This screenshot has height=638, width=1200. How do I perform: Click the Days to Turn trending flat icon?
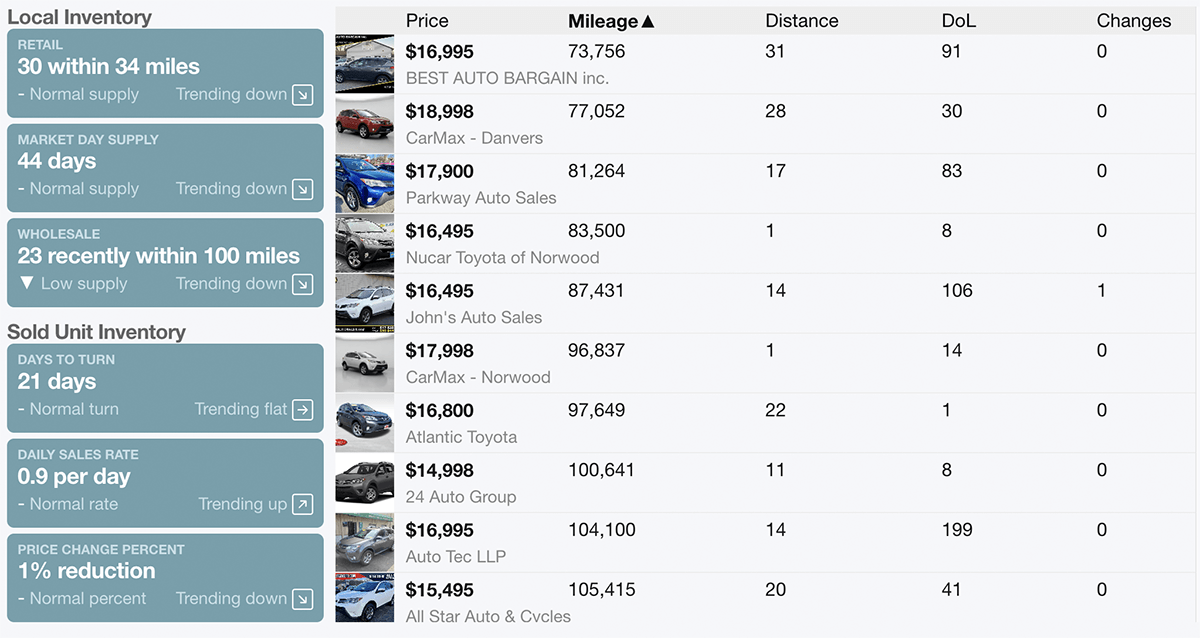302,409
